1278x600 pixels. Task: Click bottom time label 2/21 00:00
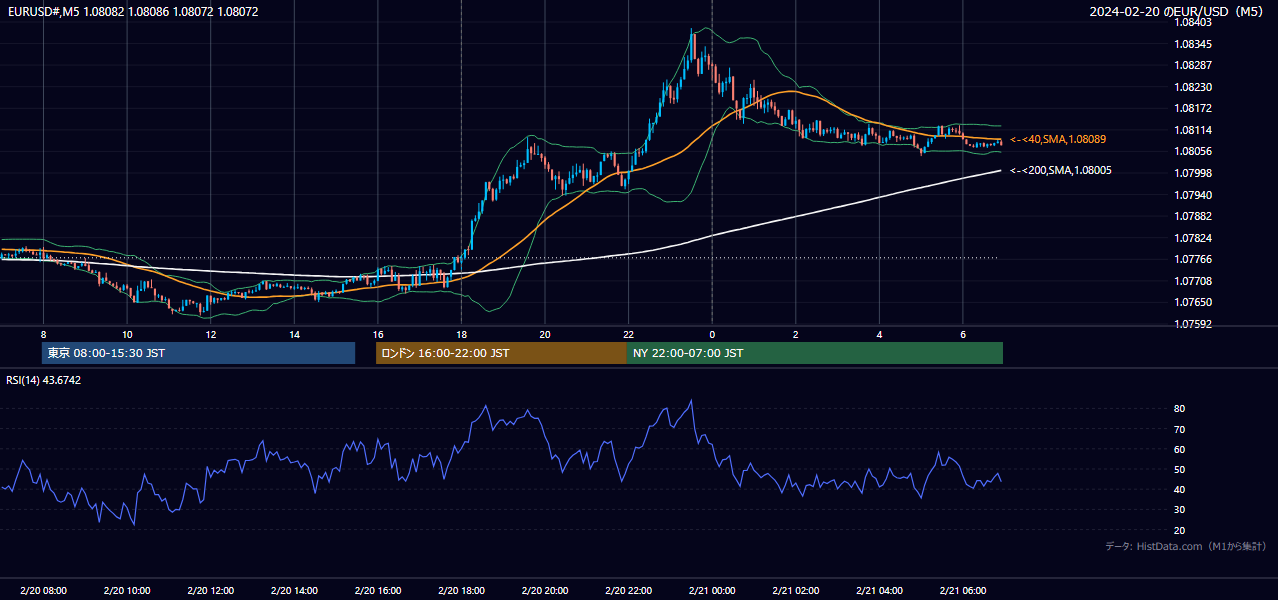coord(712,591)
